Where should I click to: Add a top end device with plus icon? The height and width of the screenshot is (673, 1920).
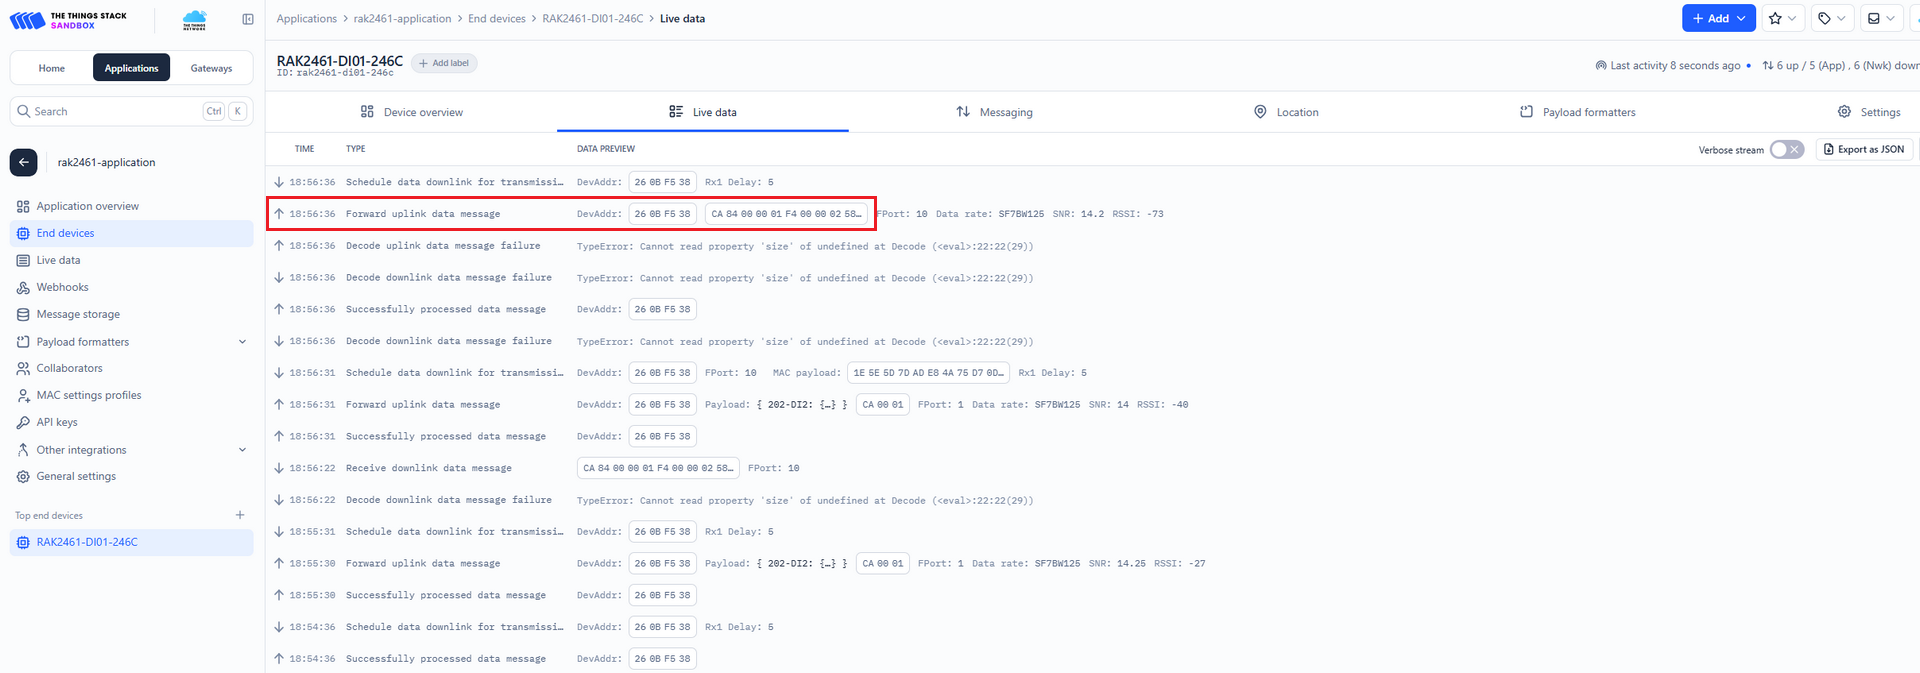pos(240,515)
